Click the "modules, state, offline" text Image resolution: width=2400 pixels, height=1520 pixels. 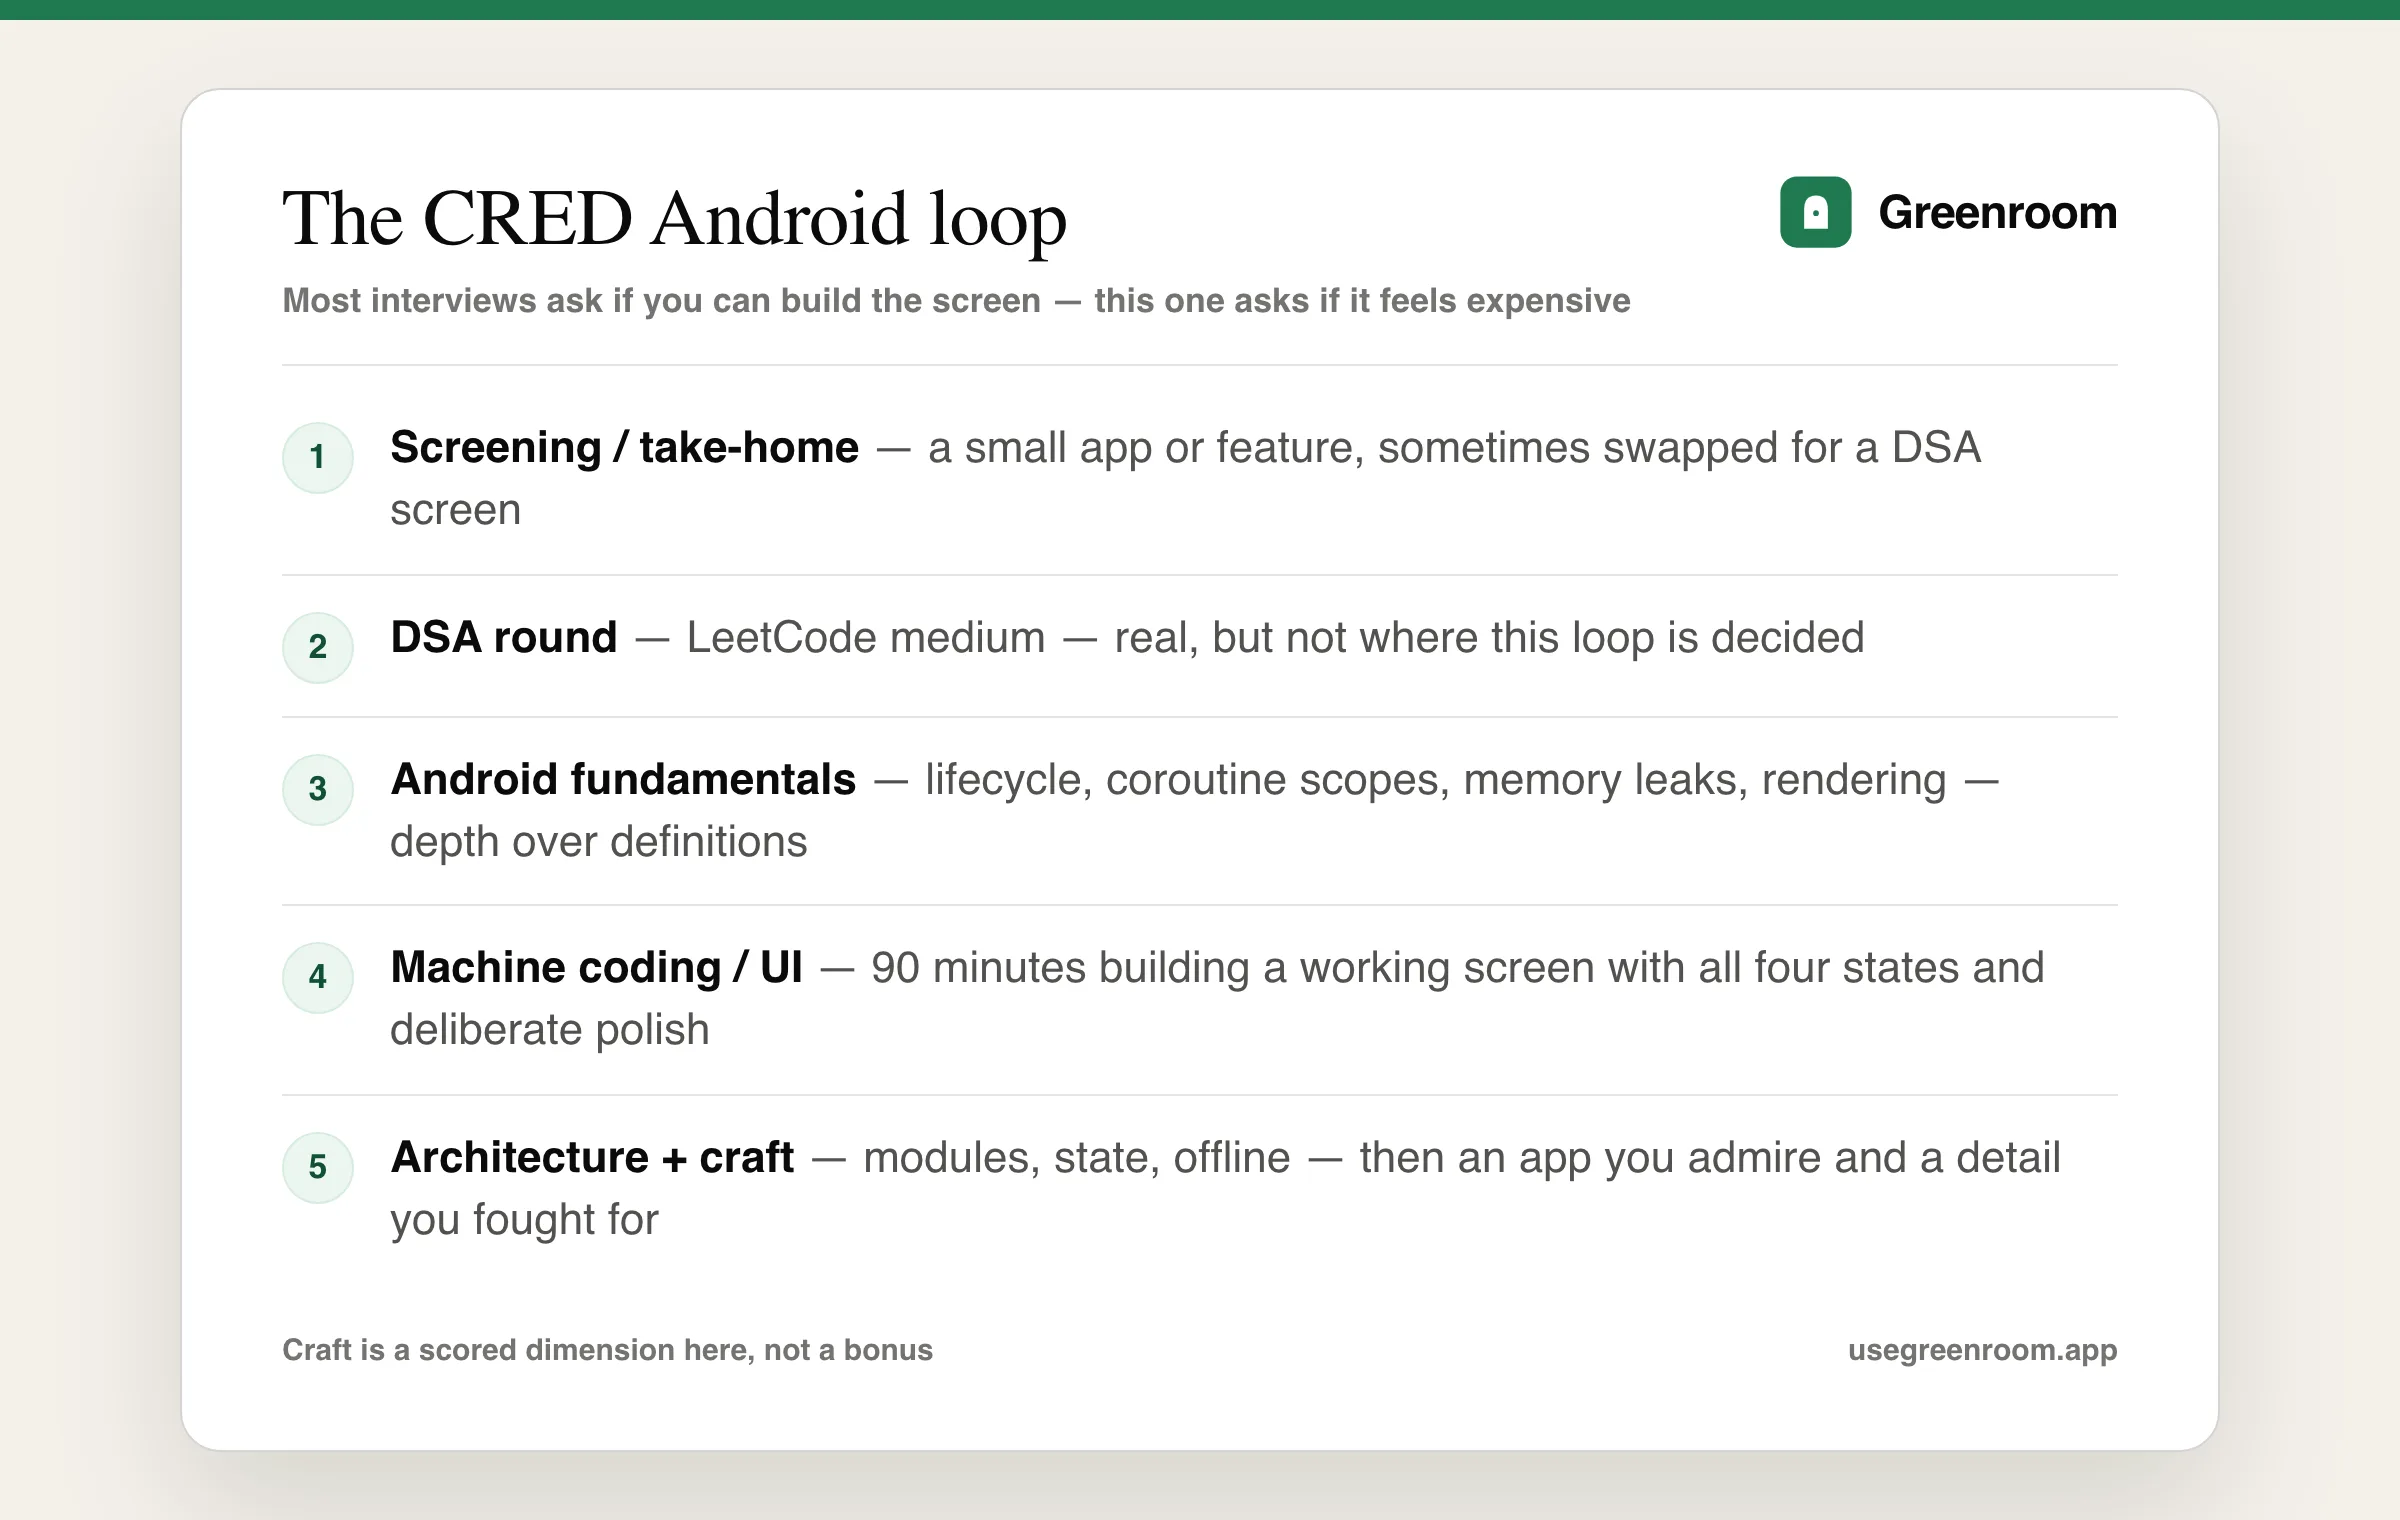point(1077,1159)
